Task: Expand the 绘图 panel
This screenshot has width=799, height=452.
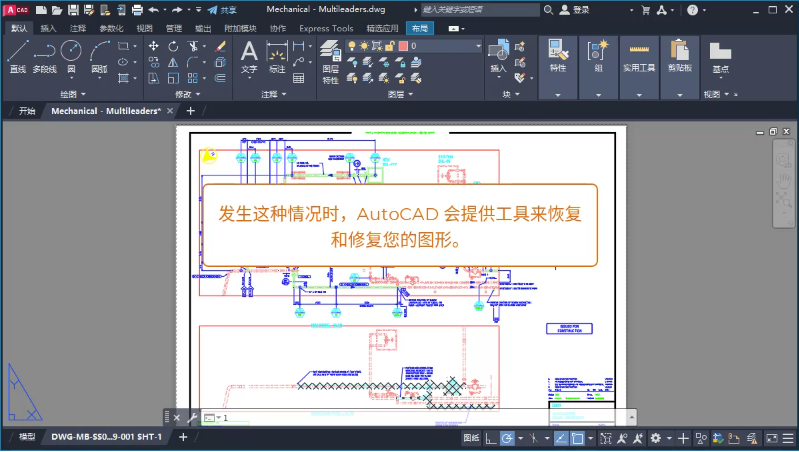Action: pyautogui.click(x=73, y=94)
